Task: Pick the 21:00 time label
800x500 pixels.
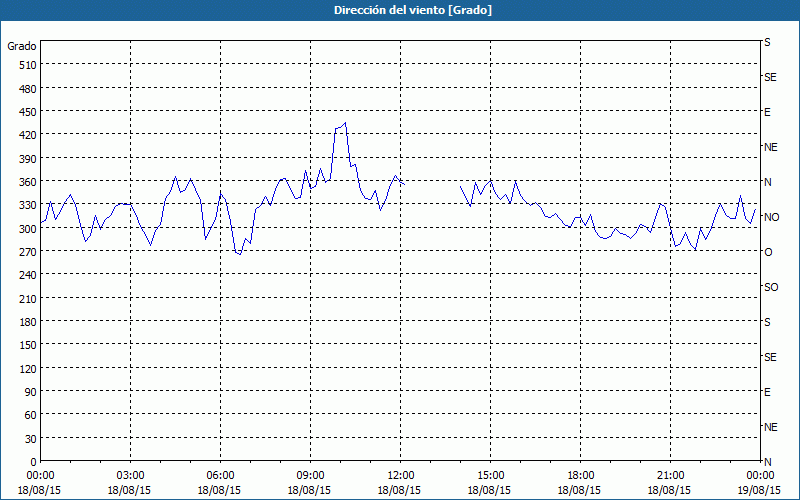Action: click(x=670, y=476)
